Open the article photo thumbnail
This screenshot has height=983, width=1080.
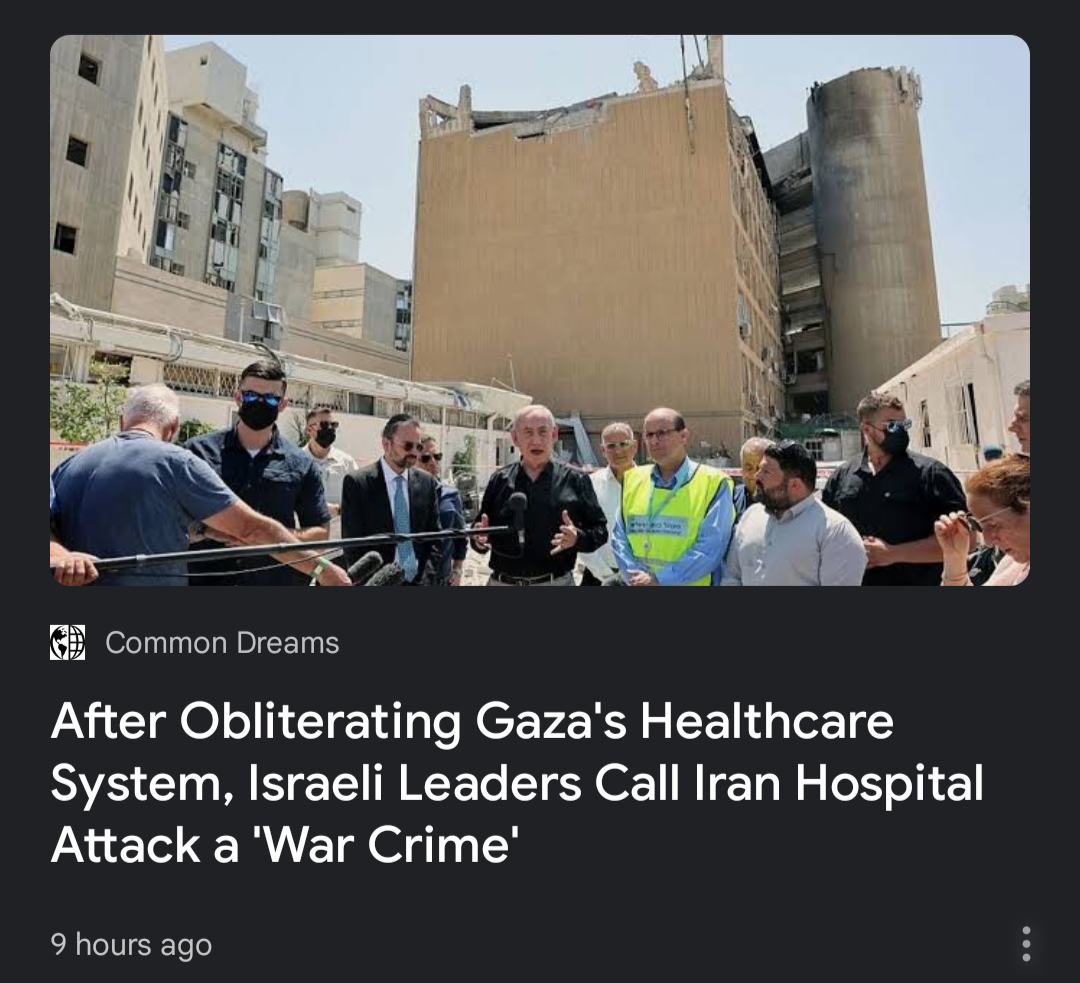[540, 310]
